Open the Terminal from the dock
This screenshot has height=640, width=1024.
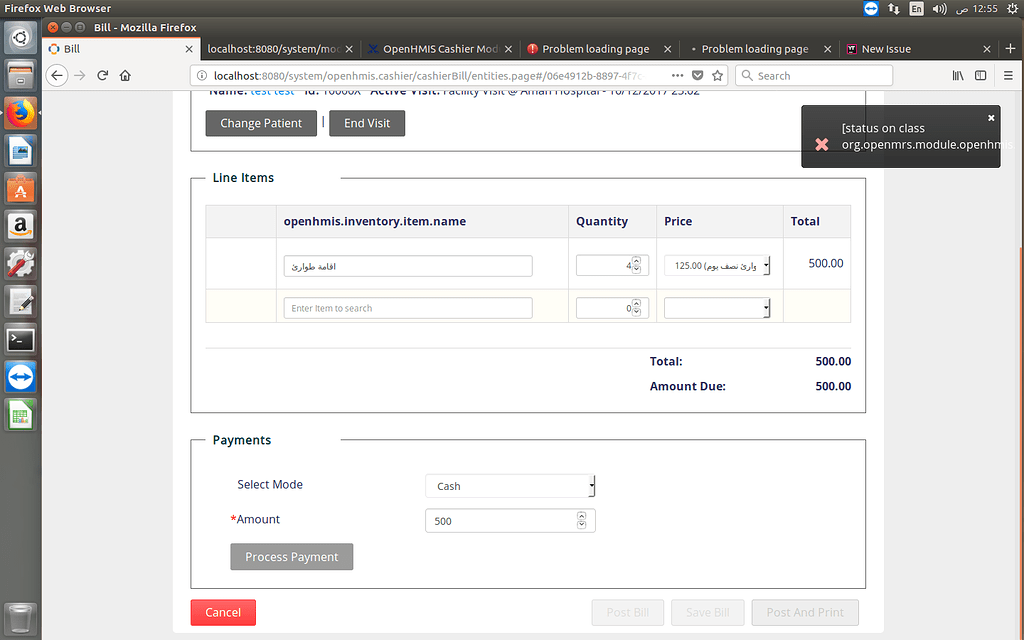click(x=20, y=338)
